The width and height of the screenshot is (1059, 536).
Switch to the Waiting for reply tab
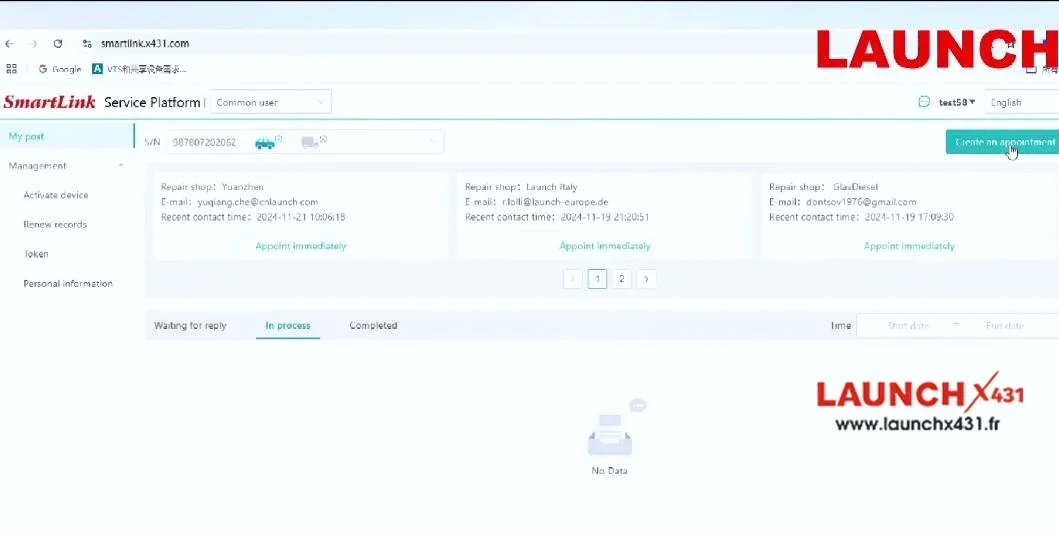[190, 325]
